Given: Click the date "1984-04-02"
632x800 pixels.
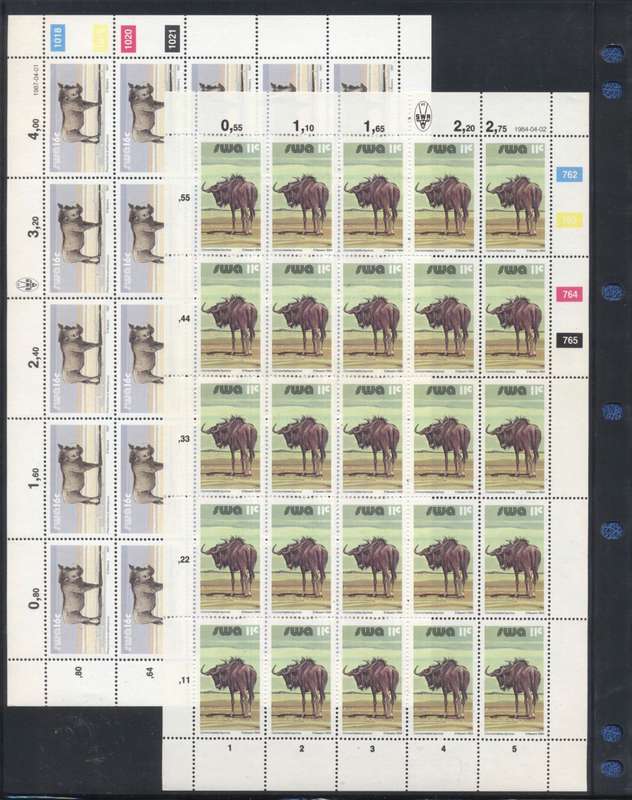Looking at the screenshot, I should pyautogui.click(x=530, y=129).
